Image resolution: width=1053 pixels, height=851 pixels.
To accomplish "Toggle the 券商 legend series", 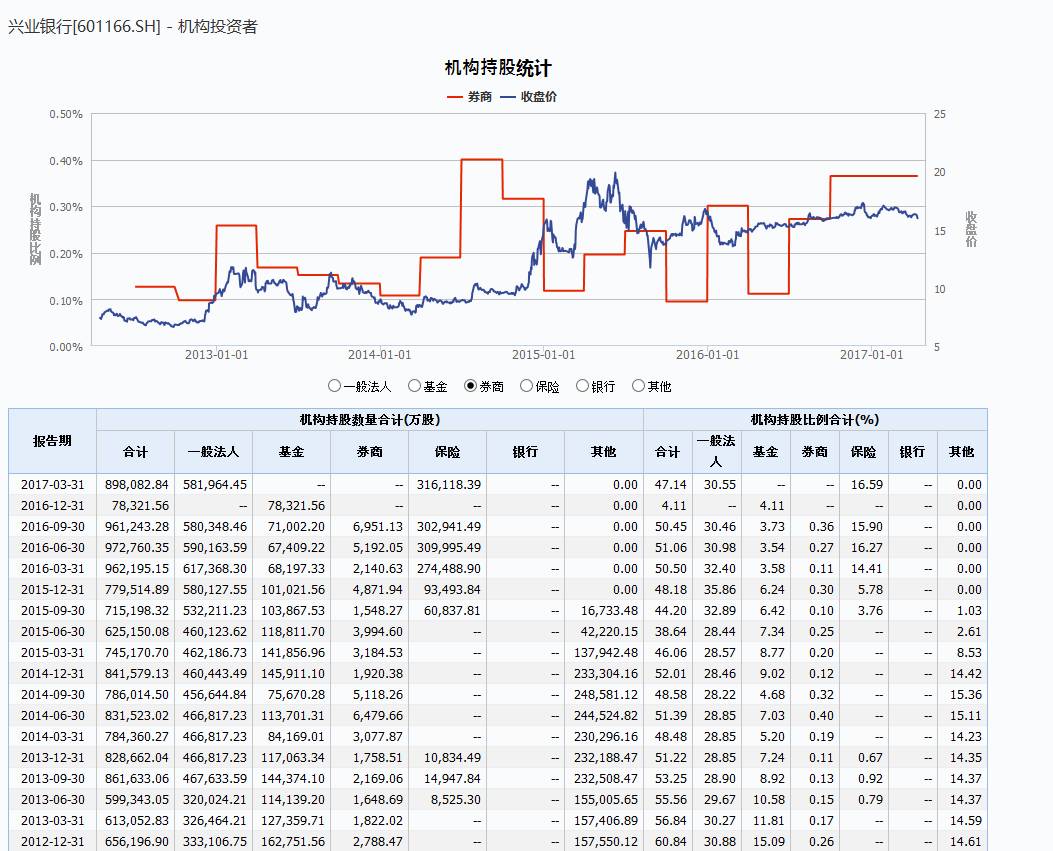I will (469, 97).
